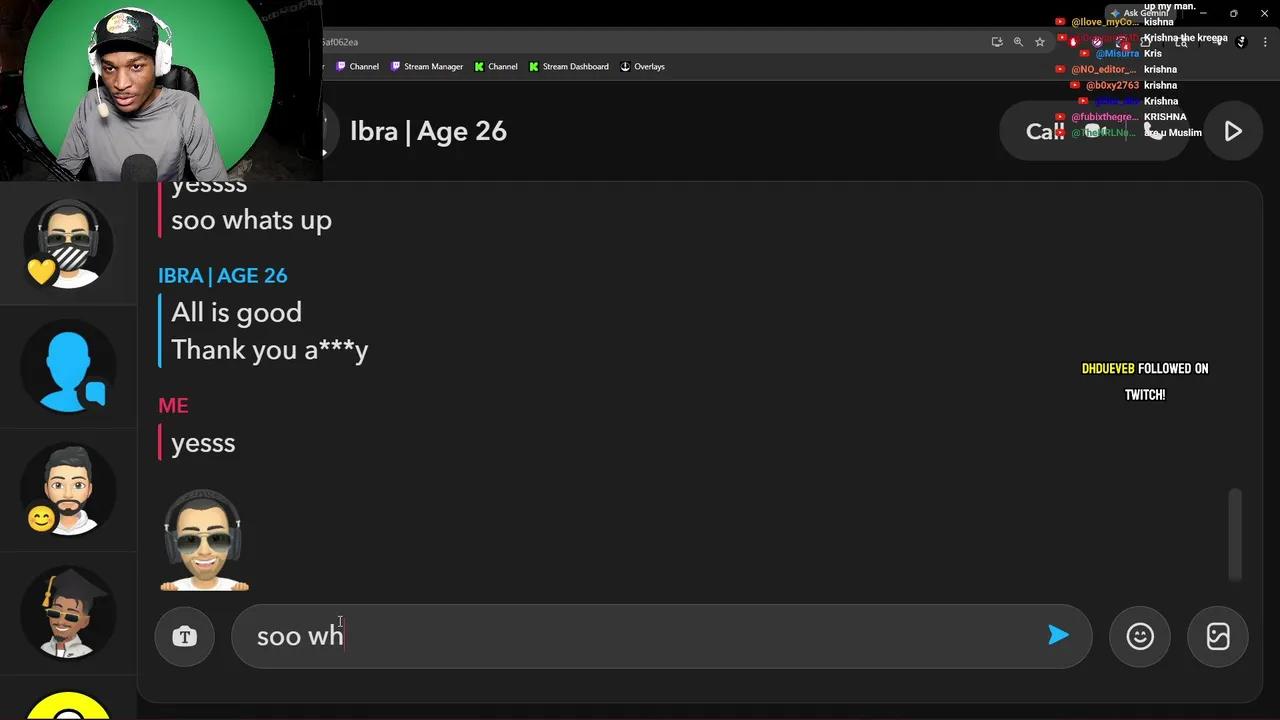This screenshot has width=1280, height=720.
Task: Click the Call button in chat header
Action: (1045, 131)
